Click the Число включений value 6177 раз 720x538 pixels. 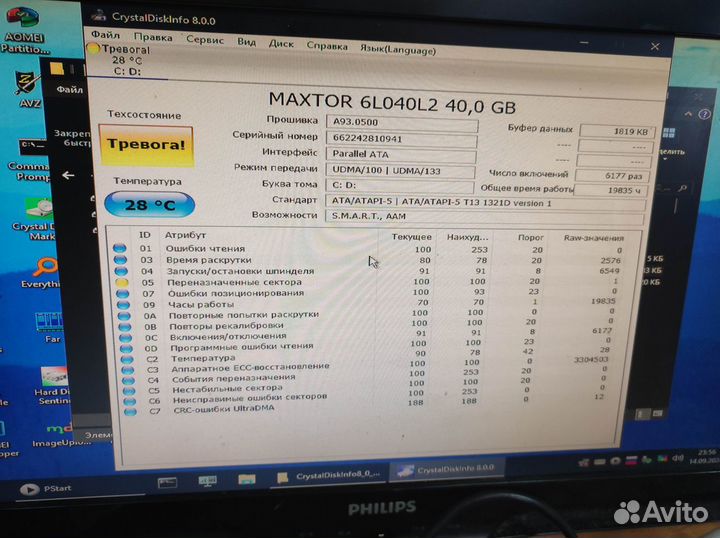tap(613, 175)
